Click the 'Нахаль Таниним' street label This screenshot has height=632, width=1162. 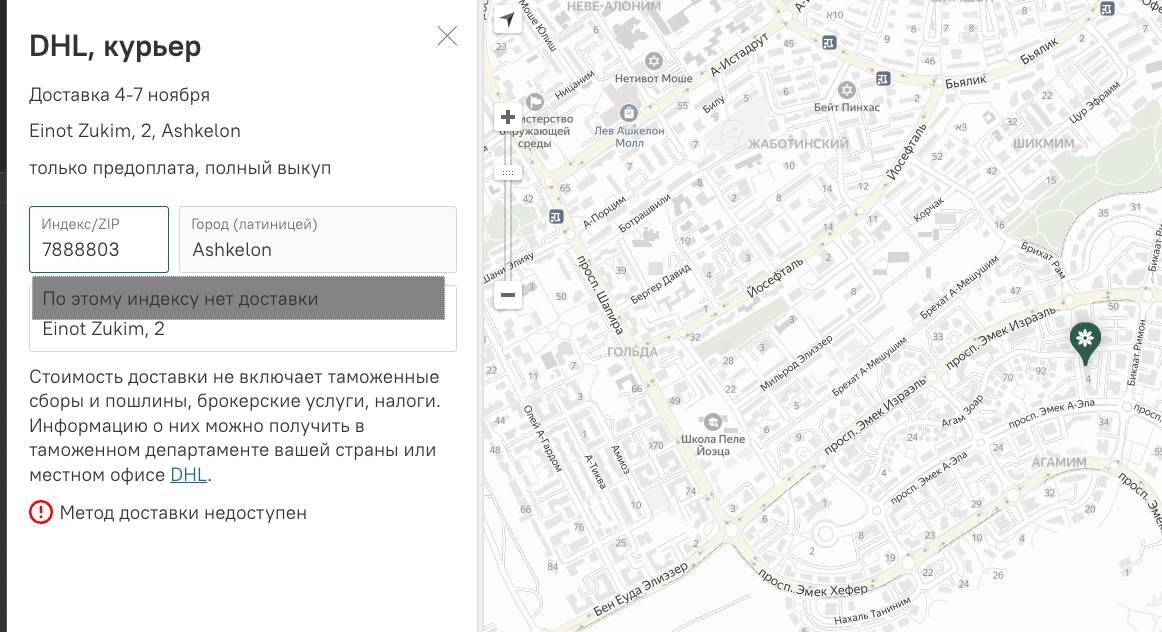coord(872,611)
